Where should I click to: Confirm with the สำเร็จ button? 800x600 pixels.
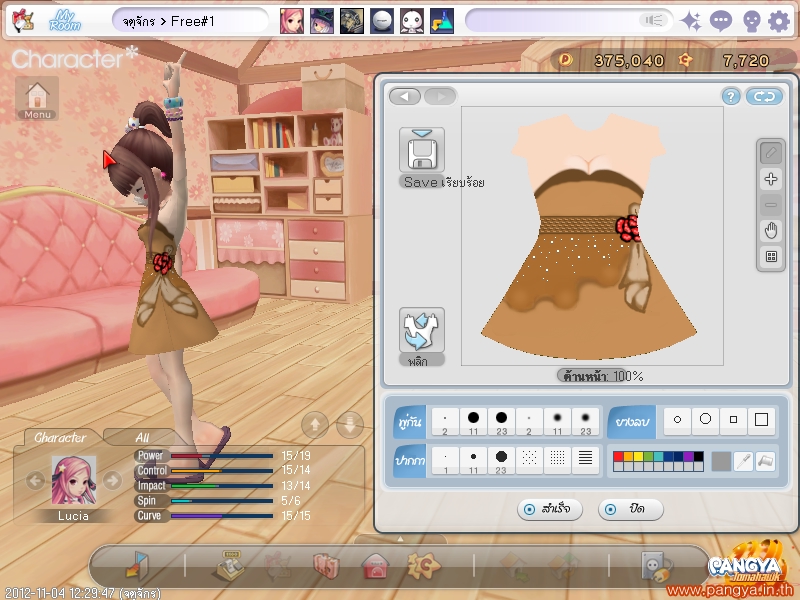click(549, 509)
